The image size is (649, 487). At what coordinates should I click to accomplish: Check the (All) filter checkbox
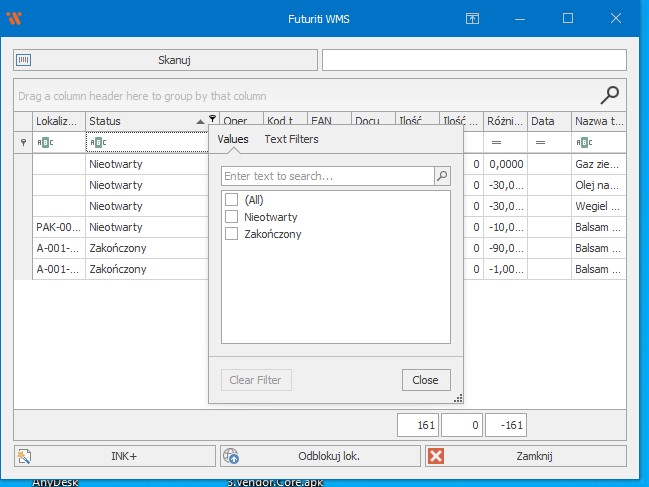232,200
